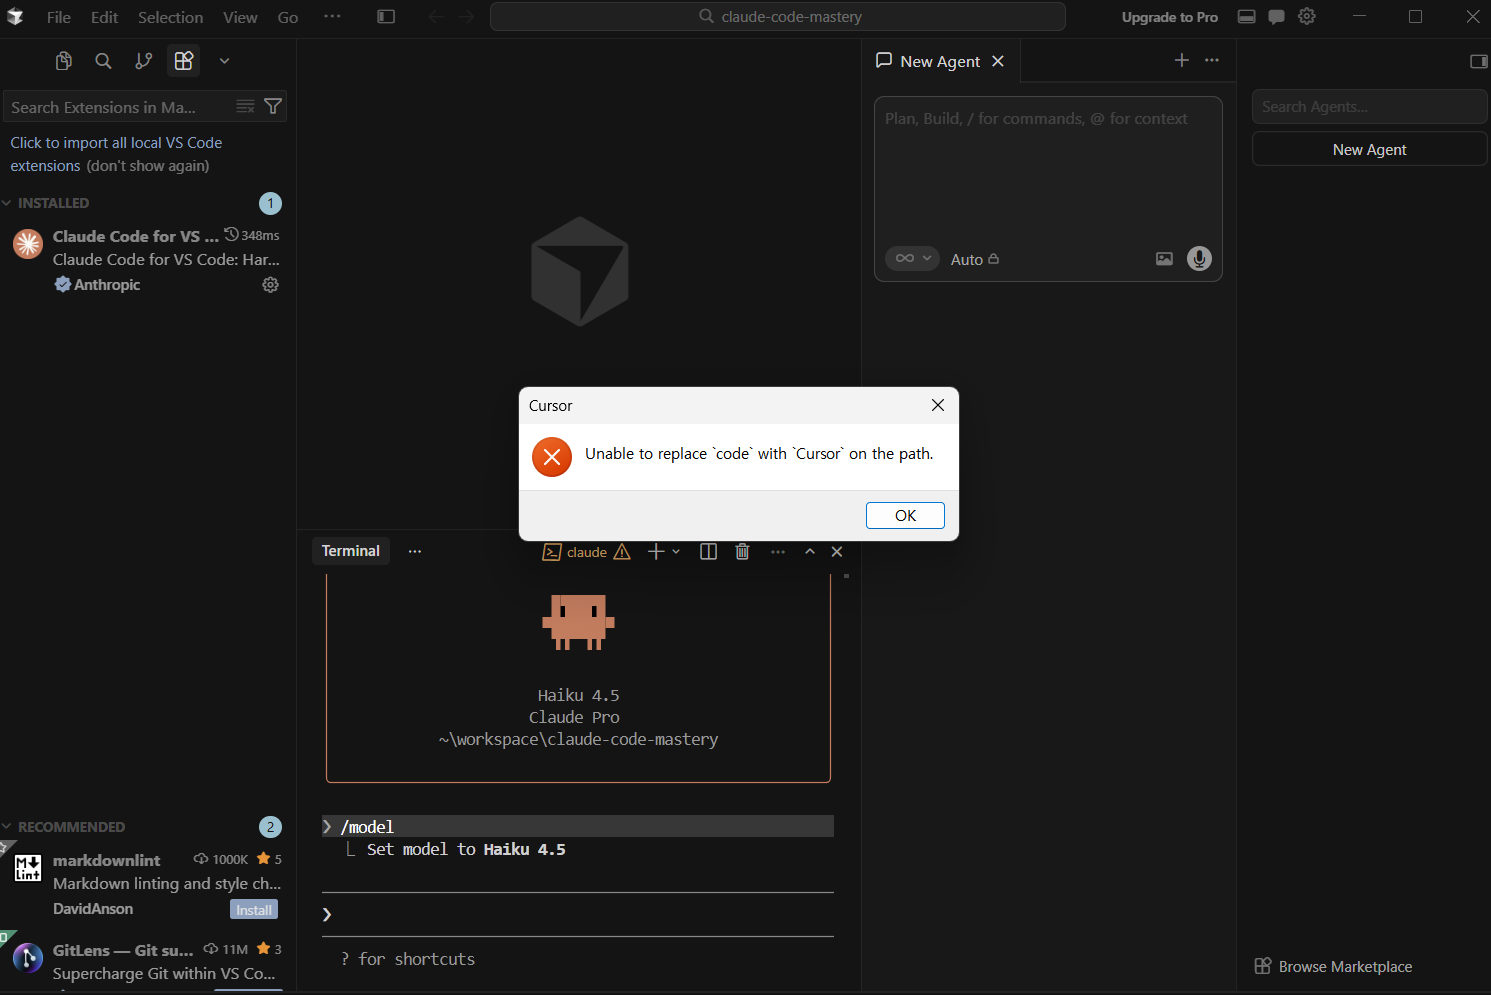Show overflow menu items ellipsis in menu bar
This screenshot has height=995, width=1491.
pos(332,17)
